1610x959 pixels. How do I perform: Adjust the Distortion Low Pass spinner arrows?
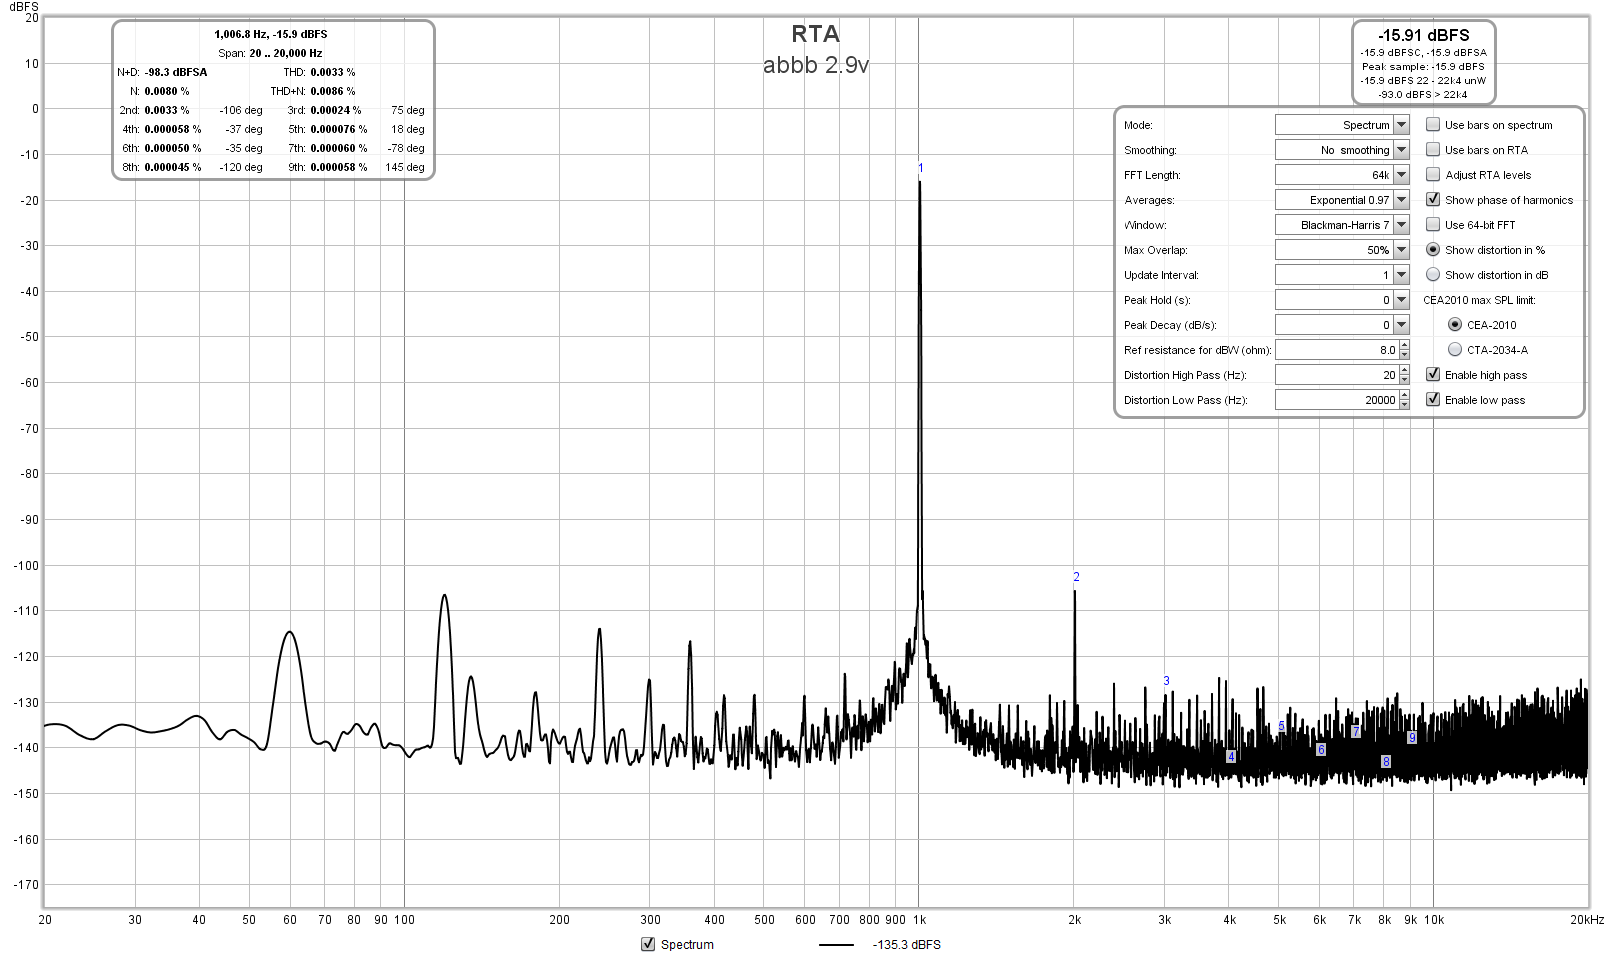point(1404,400)
